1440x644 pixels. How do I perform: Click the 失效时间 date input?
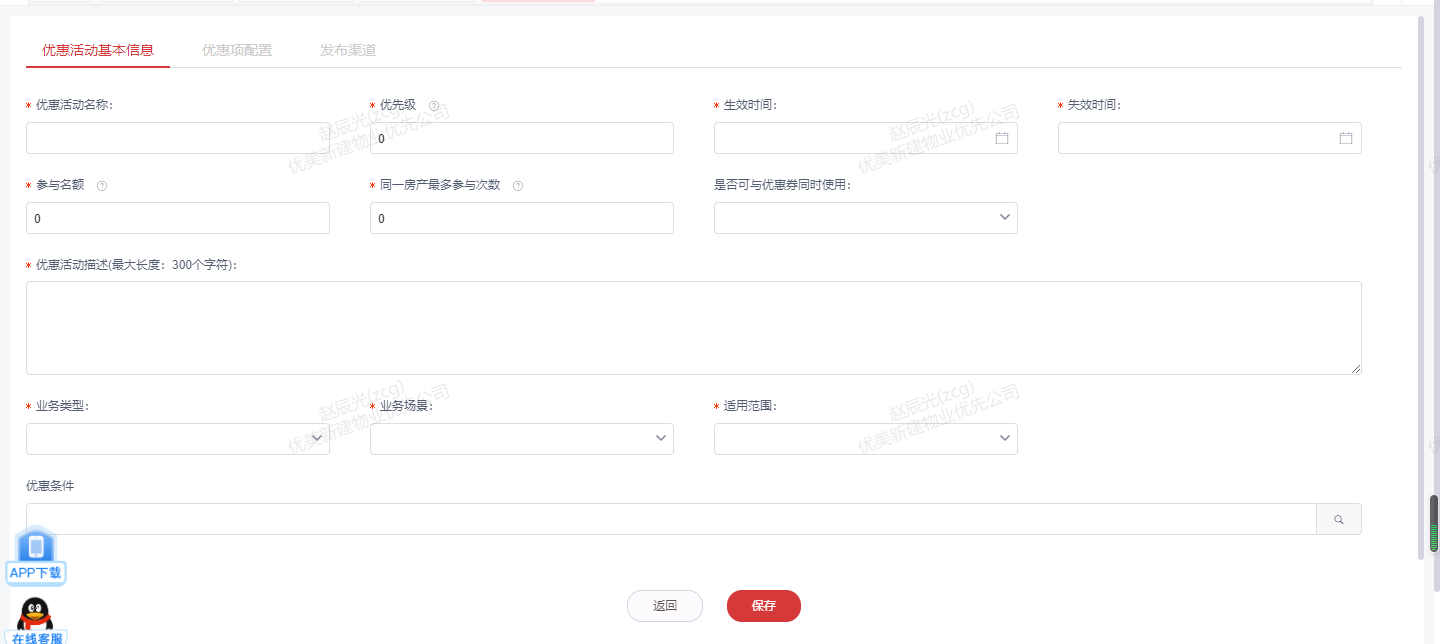click(x=1210, y=138)
